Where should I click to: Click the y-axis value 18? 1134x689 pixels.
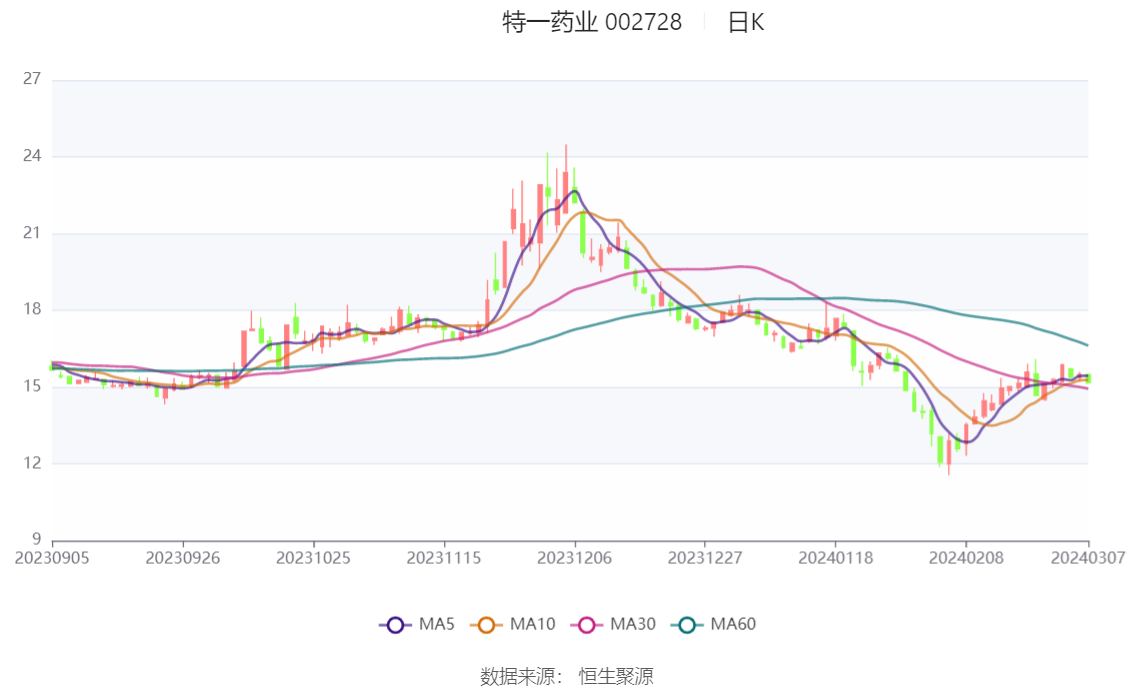coord(32,309)
